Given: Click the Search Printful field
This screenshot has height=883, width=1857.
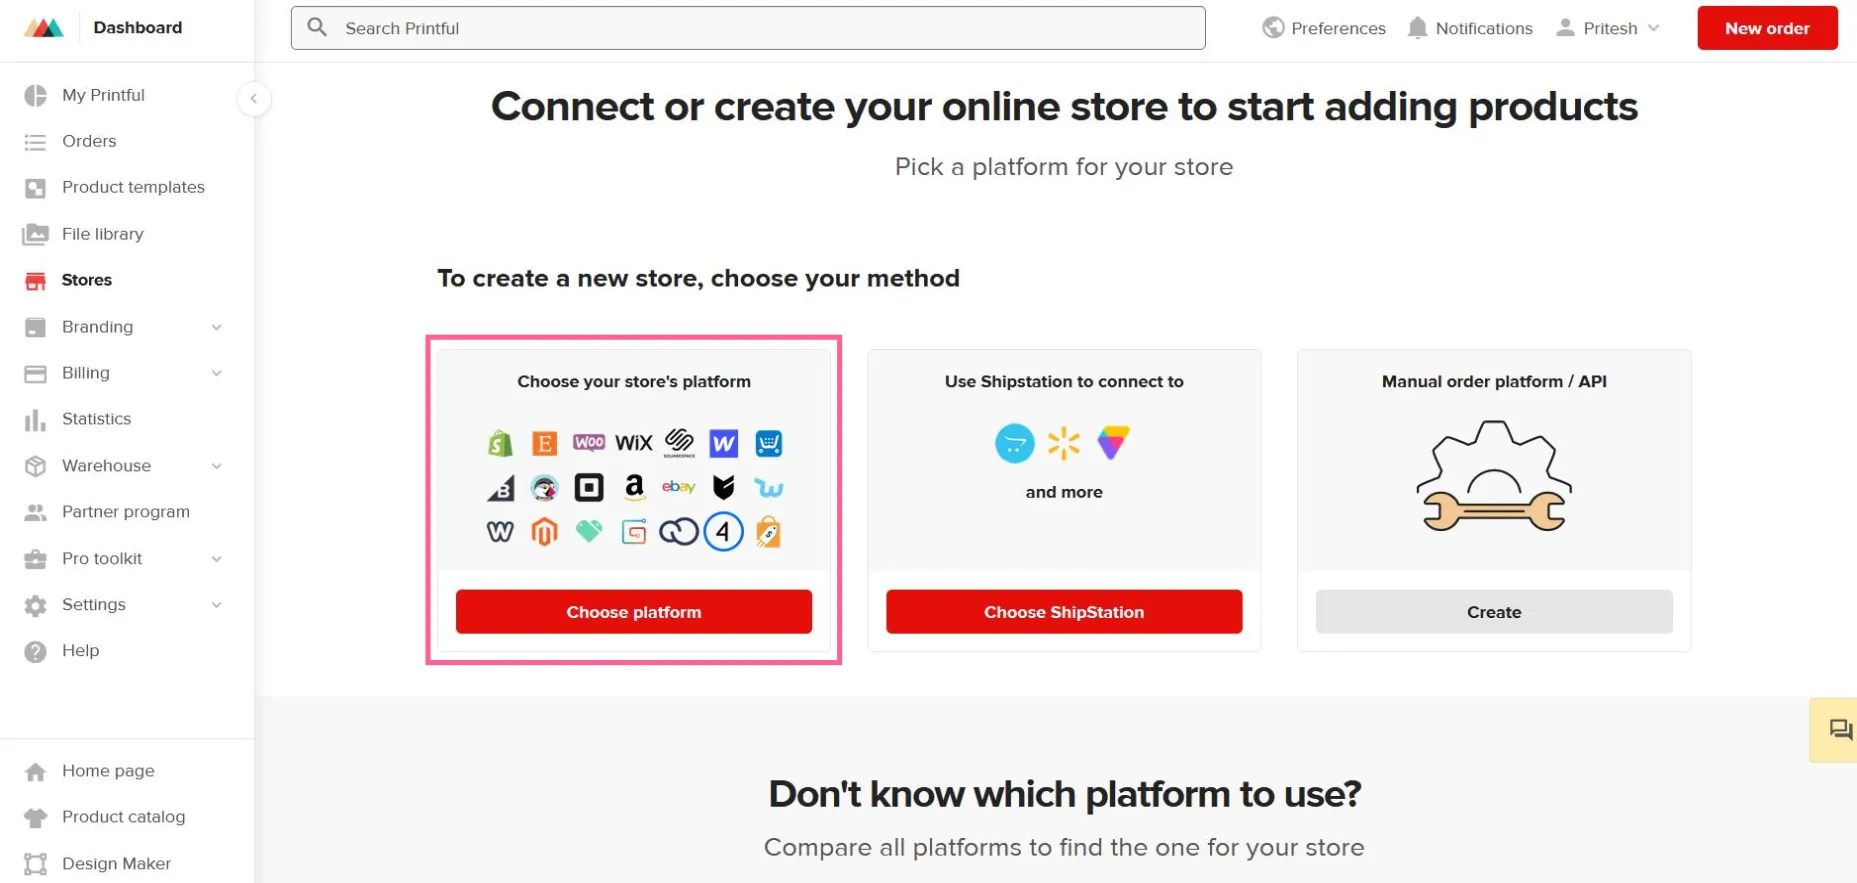Looking at the screenshot, I should 748,28.
